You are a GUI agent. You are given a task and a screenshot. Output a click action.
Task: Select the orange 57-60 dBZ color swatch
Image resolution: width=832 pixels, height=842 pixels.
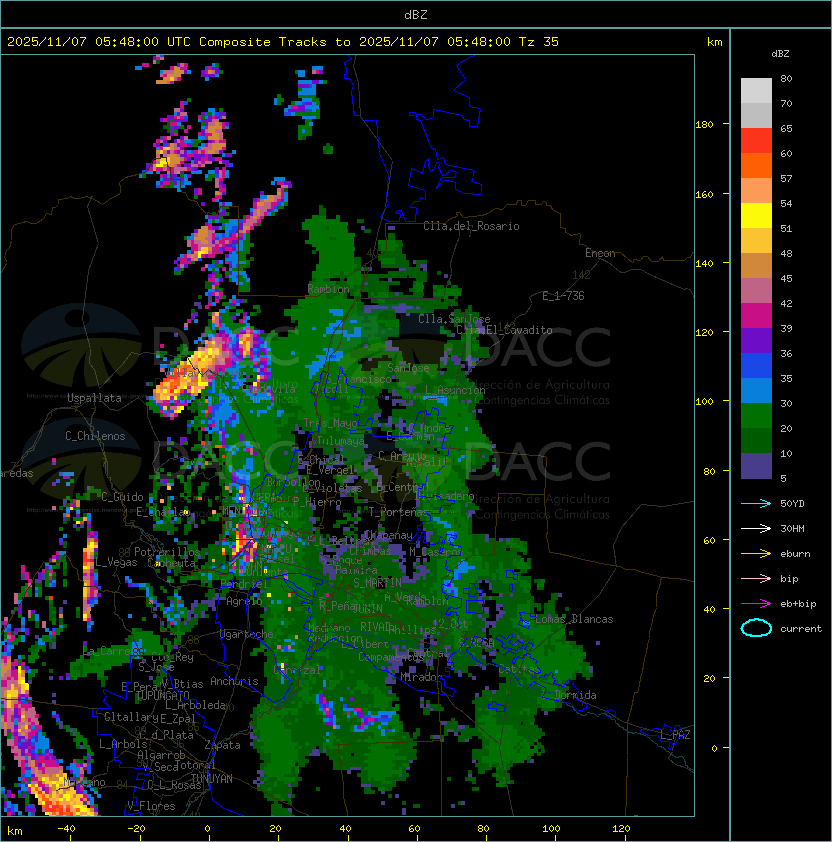point(756,166)
